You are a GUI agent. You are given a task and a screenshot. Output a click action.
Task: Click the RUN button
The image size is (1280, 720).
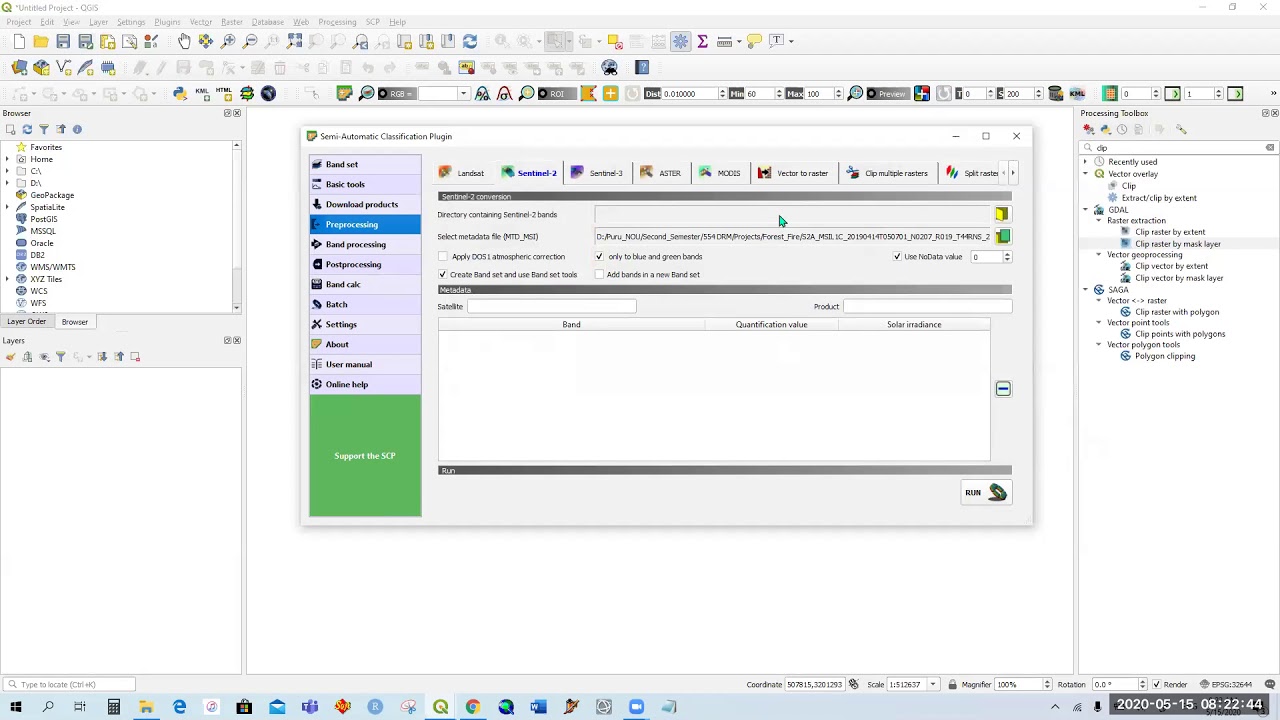(x=985, y=492)
